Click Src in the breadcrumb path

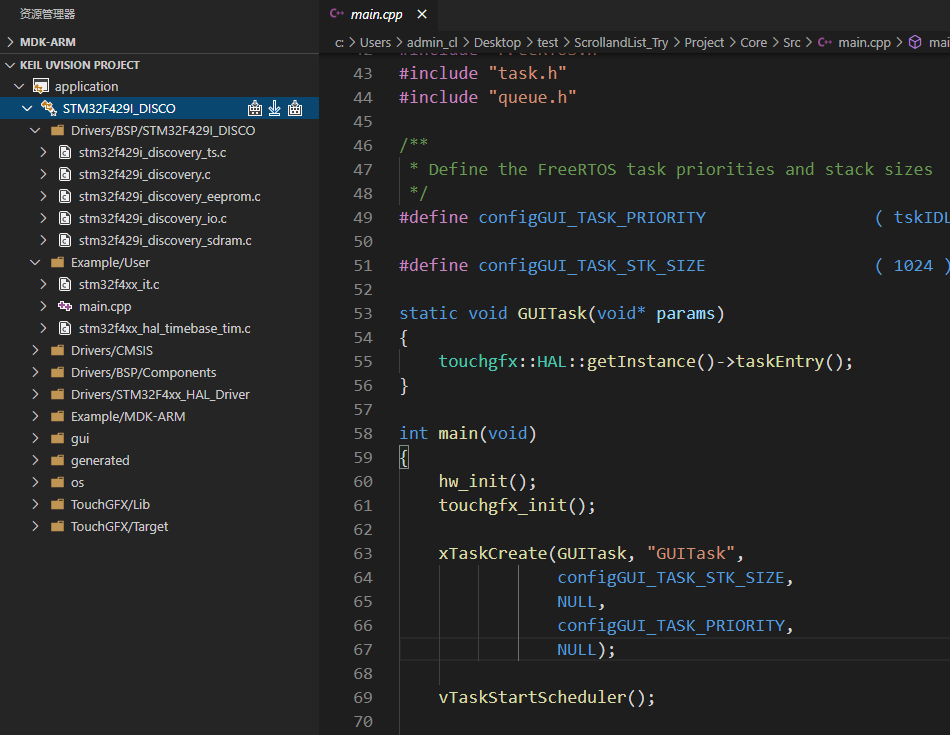(x=791, y=42)
